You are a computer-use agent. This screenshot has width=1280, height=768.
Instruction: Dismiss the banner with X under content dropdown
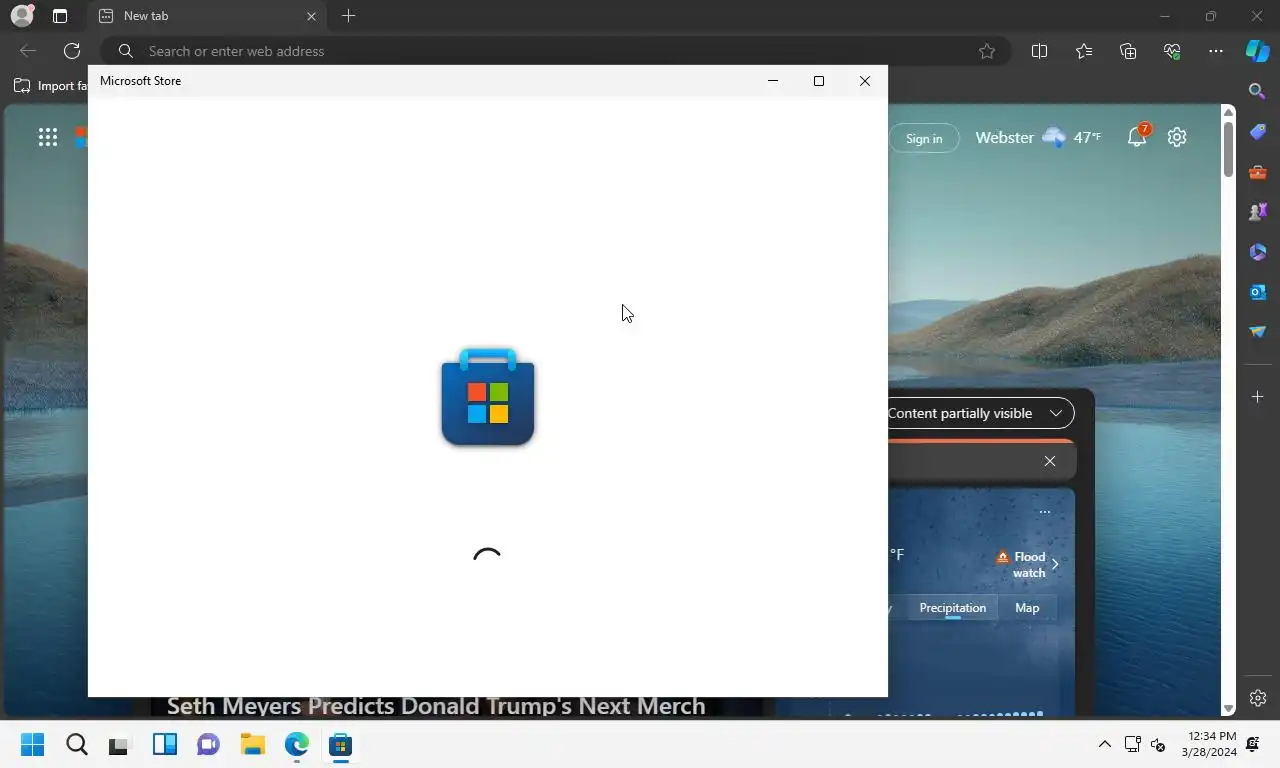coord(1049,461)
